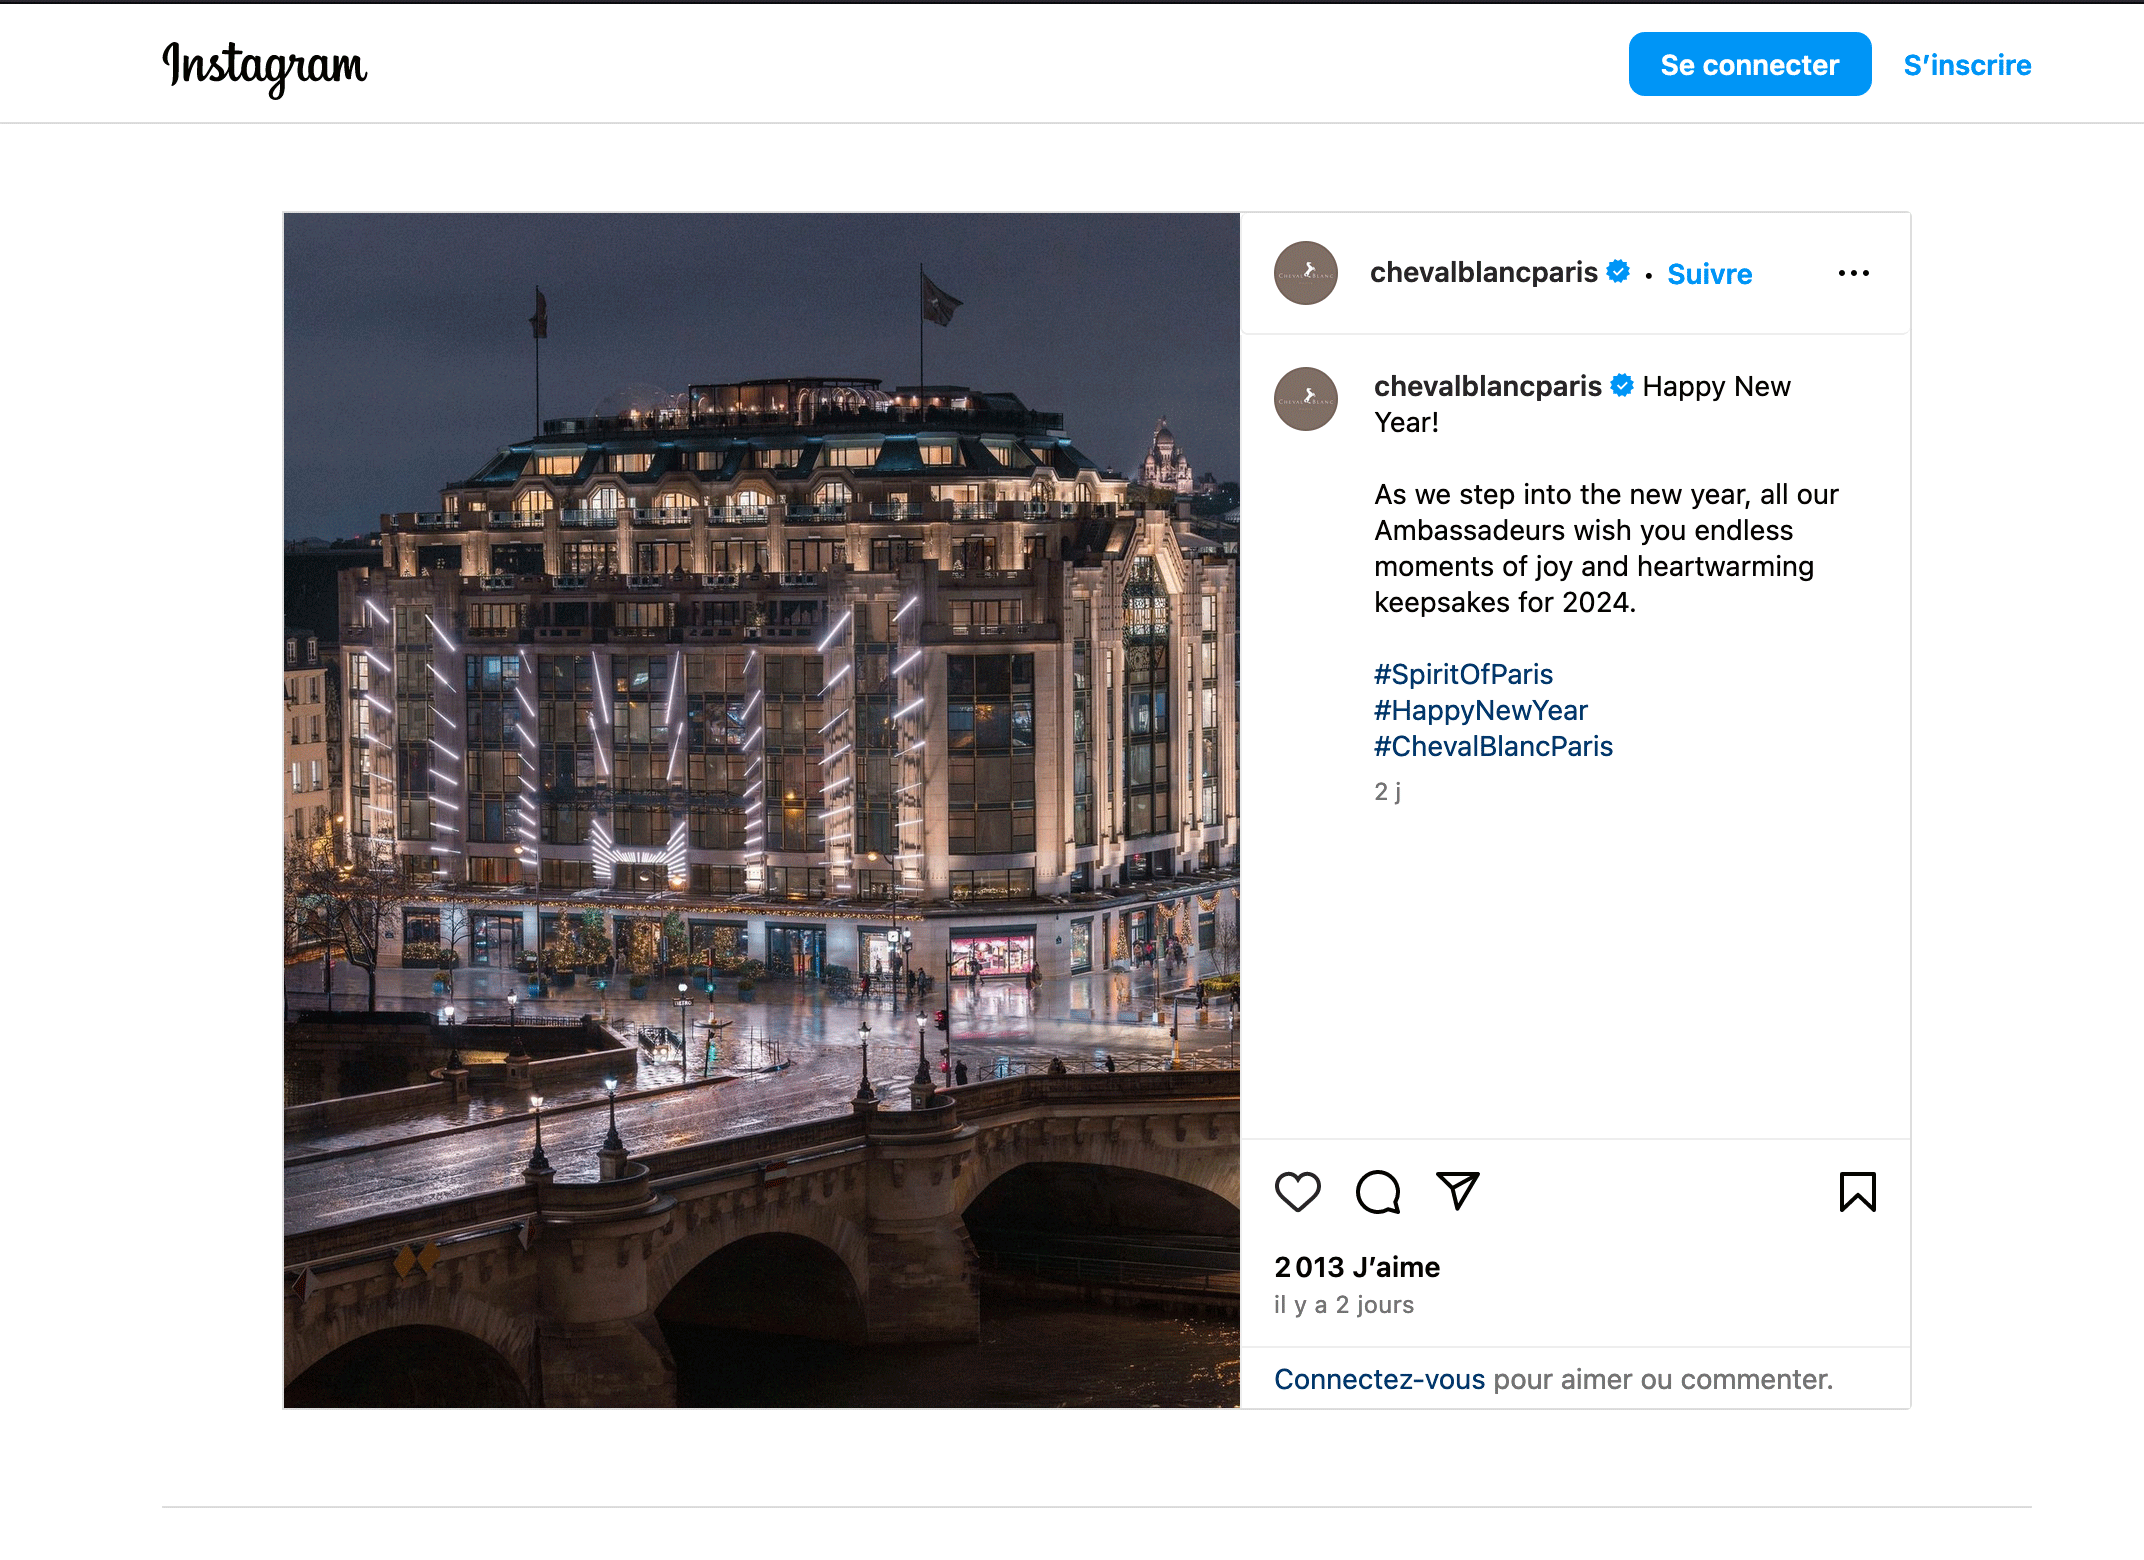The width and height of the screenshot is (2144, 1560).
Task: Click the caption's chevalblancparis avatar
Action: coord(1305,399)
